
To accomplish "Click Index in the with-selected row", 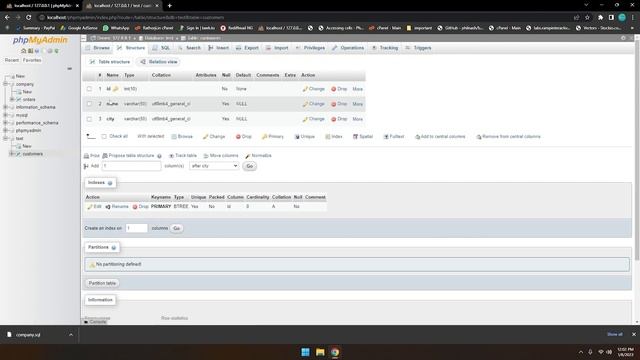I will click(x=334, y=137).
